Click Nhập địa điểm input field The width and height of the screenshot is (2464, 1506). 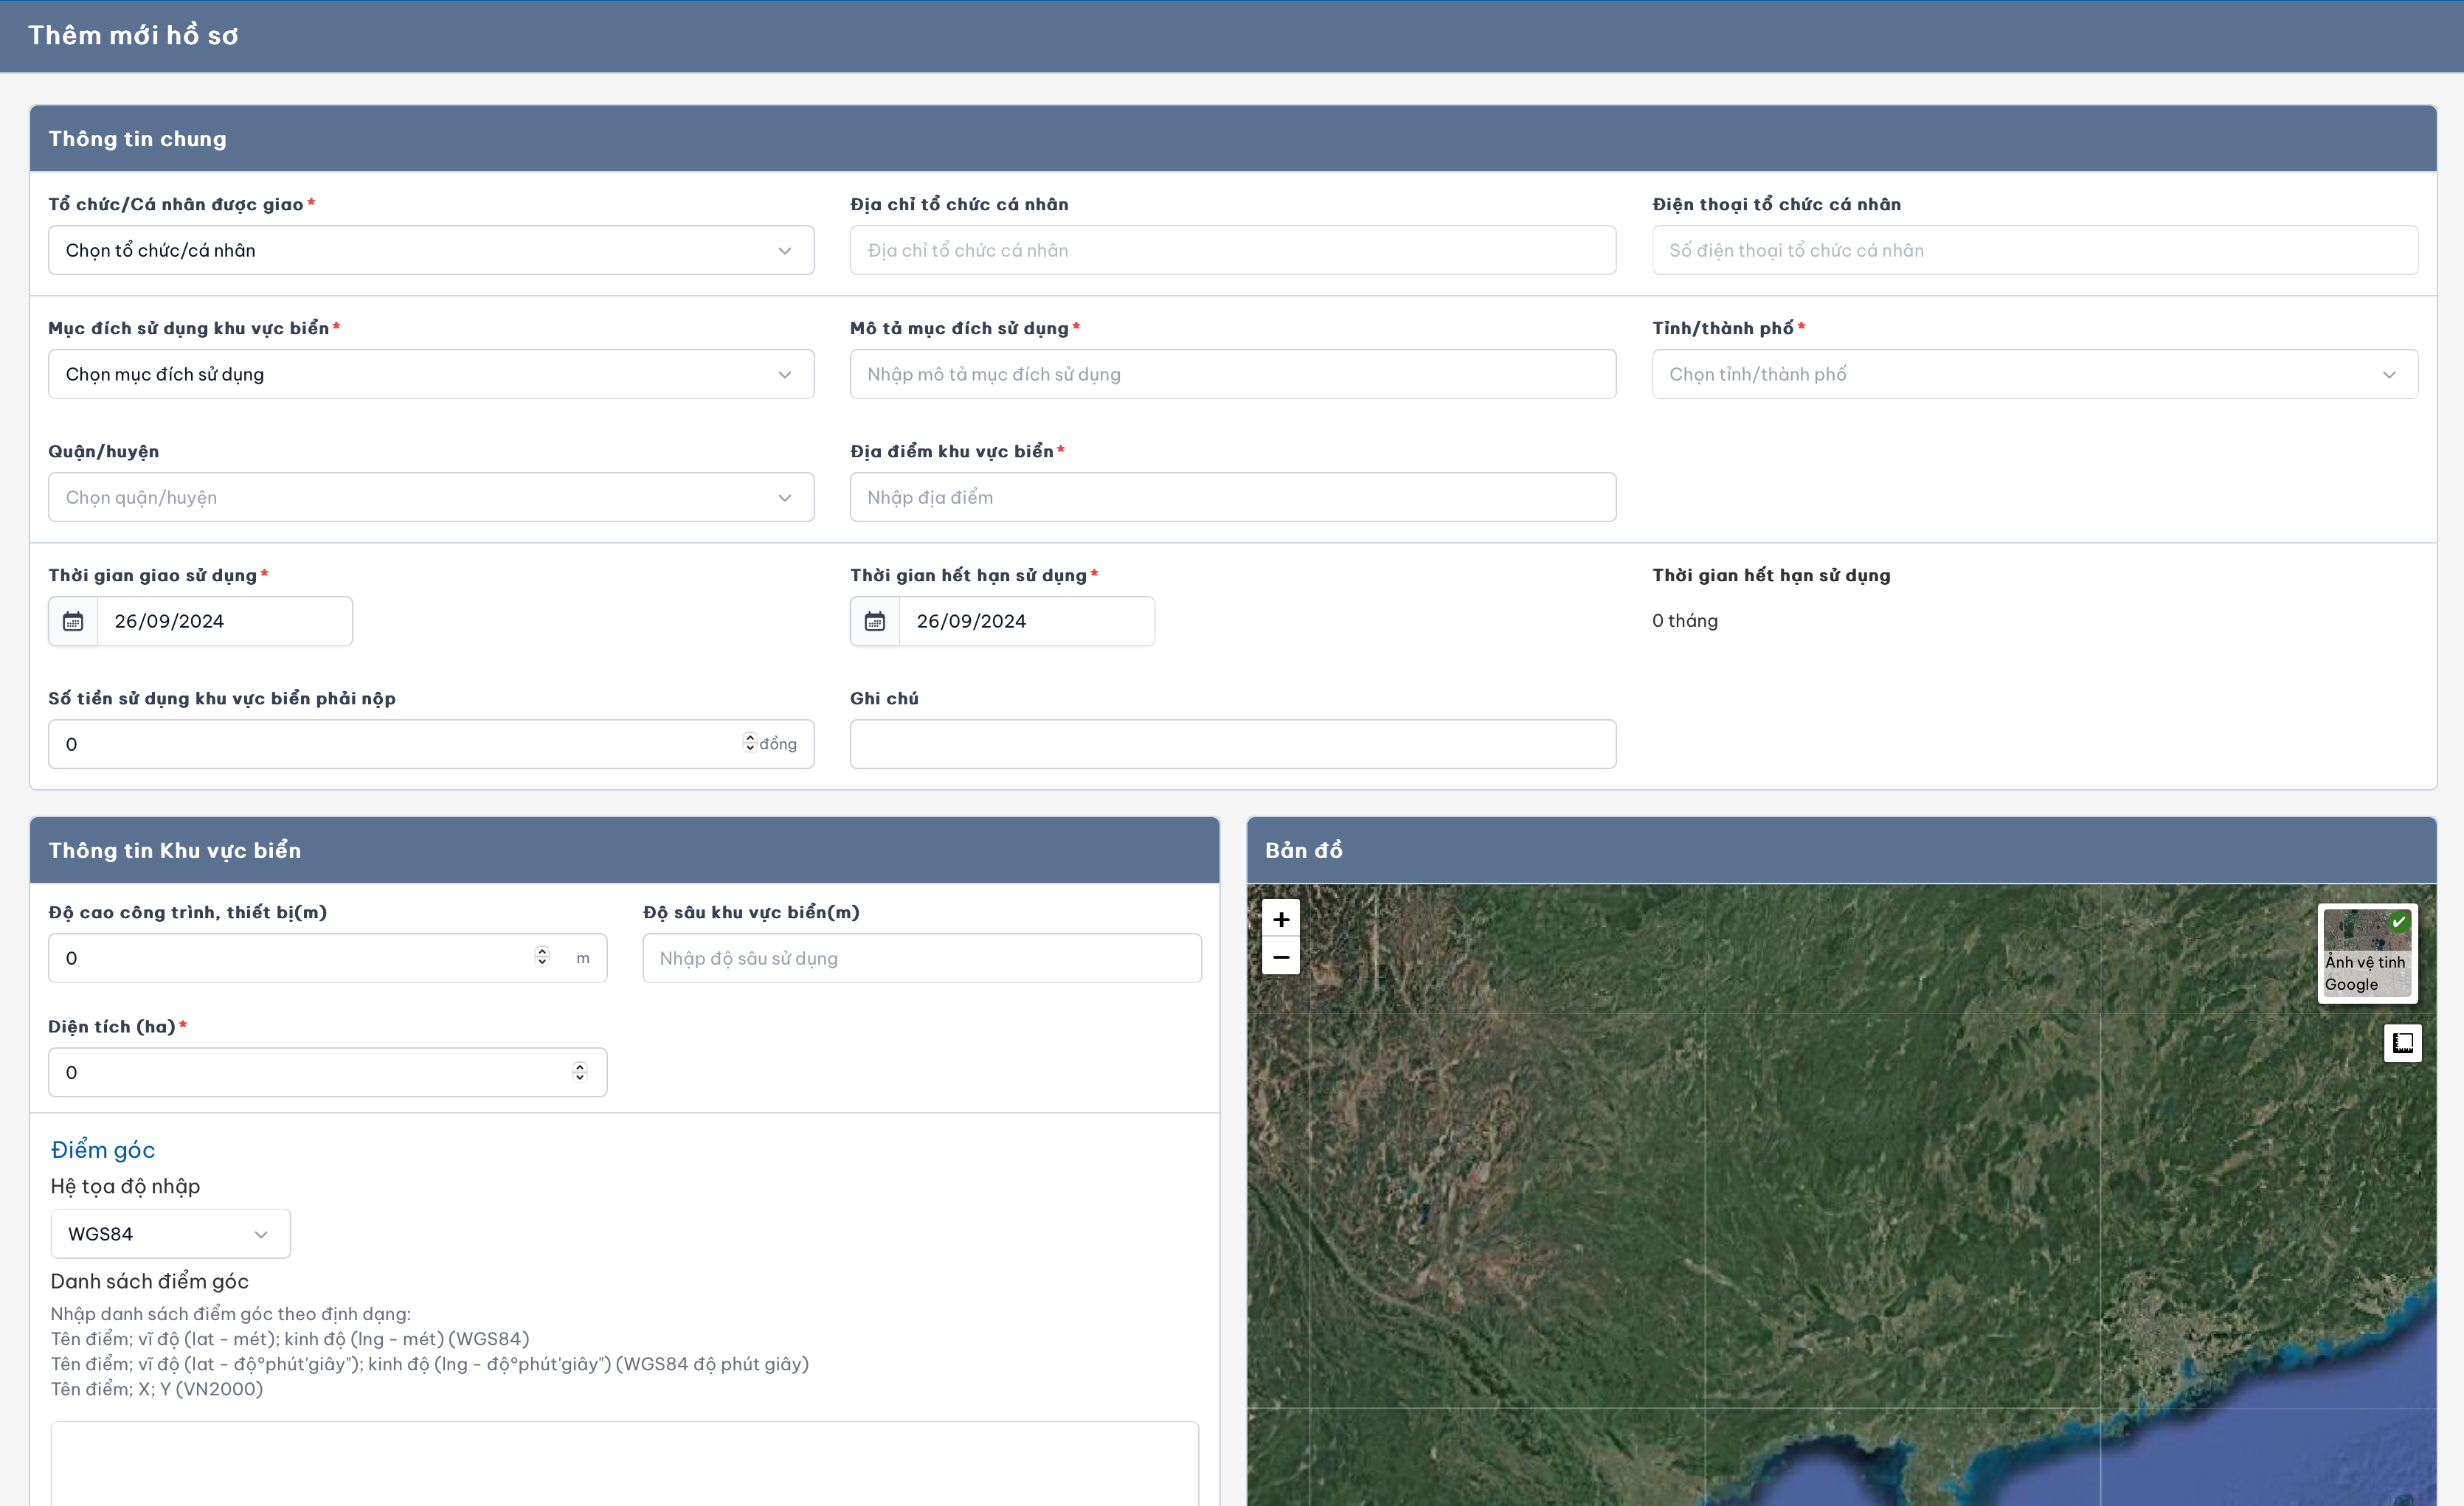1232,497
